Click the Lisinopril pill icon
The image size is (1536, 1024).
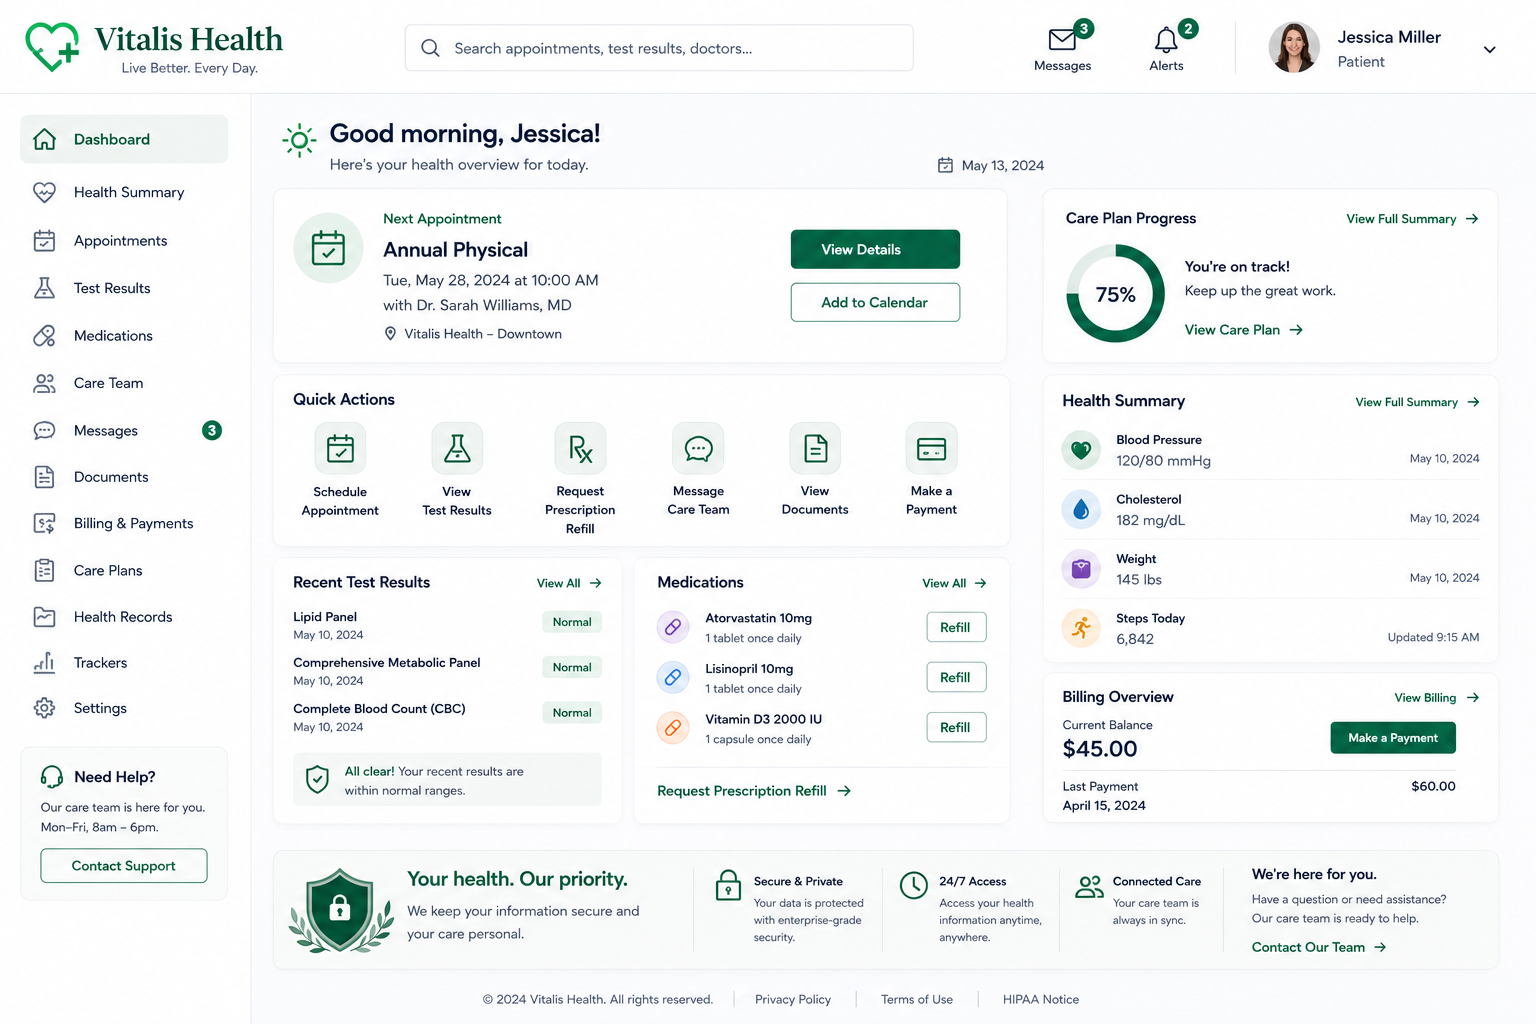673,677
